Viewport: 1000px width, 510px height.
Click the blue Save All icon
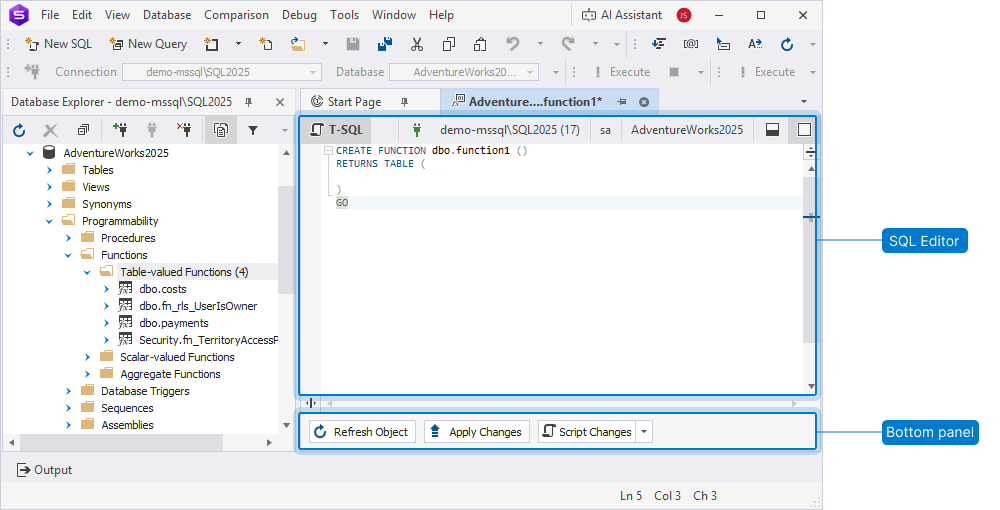pyautogui.click(x=385, y=44)
